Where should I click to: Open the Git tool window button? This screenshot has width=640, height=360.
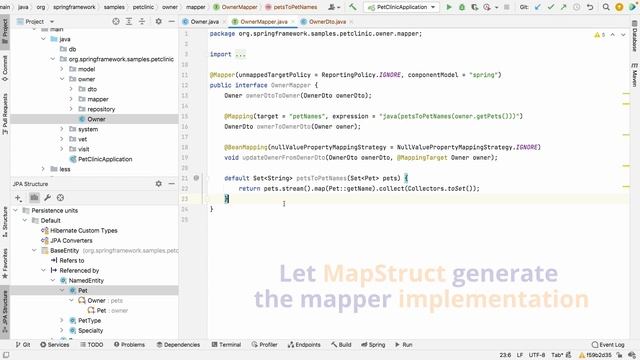tap(23, 344)
